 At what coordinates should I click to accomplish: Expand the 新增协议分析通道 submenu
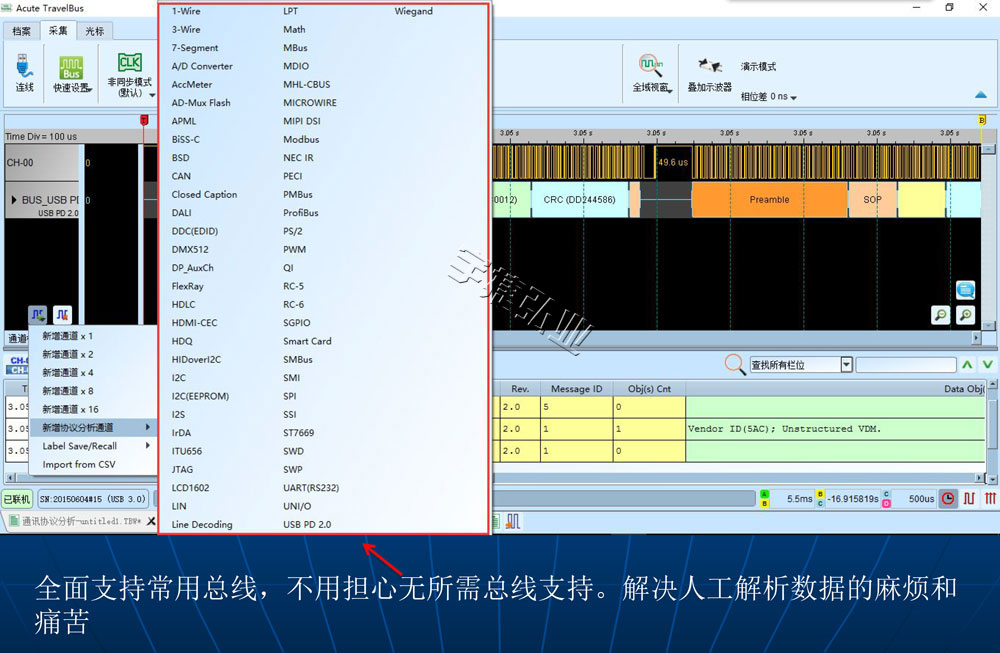(x=94, y=427)
